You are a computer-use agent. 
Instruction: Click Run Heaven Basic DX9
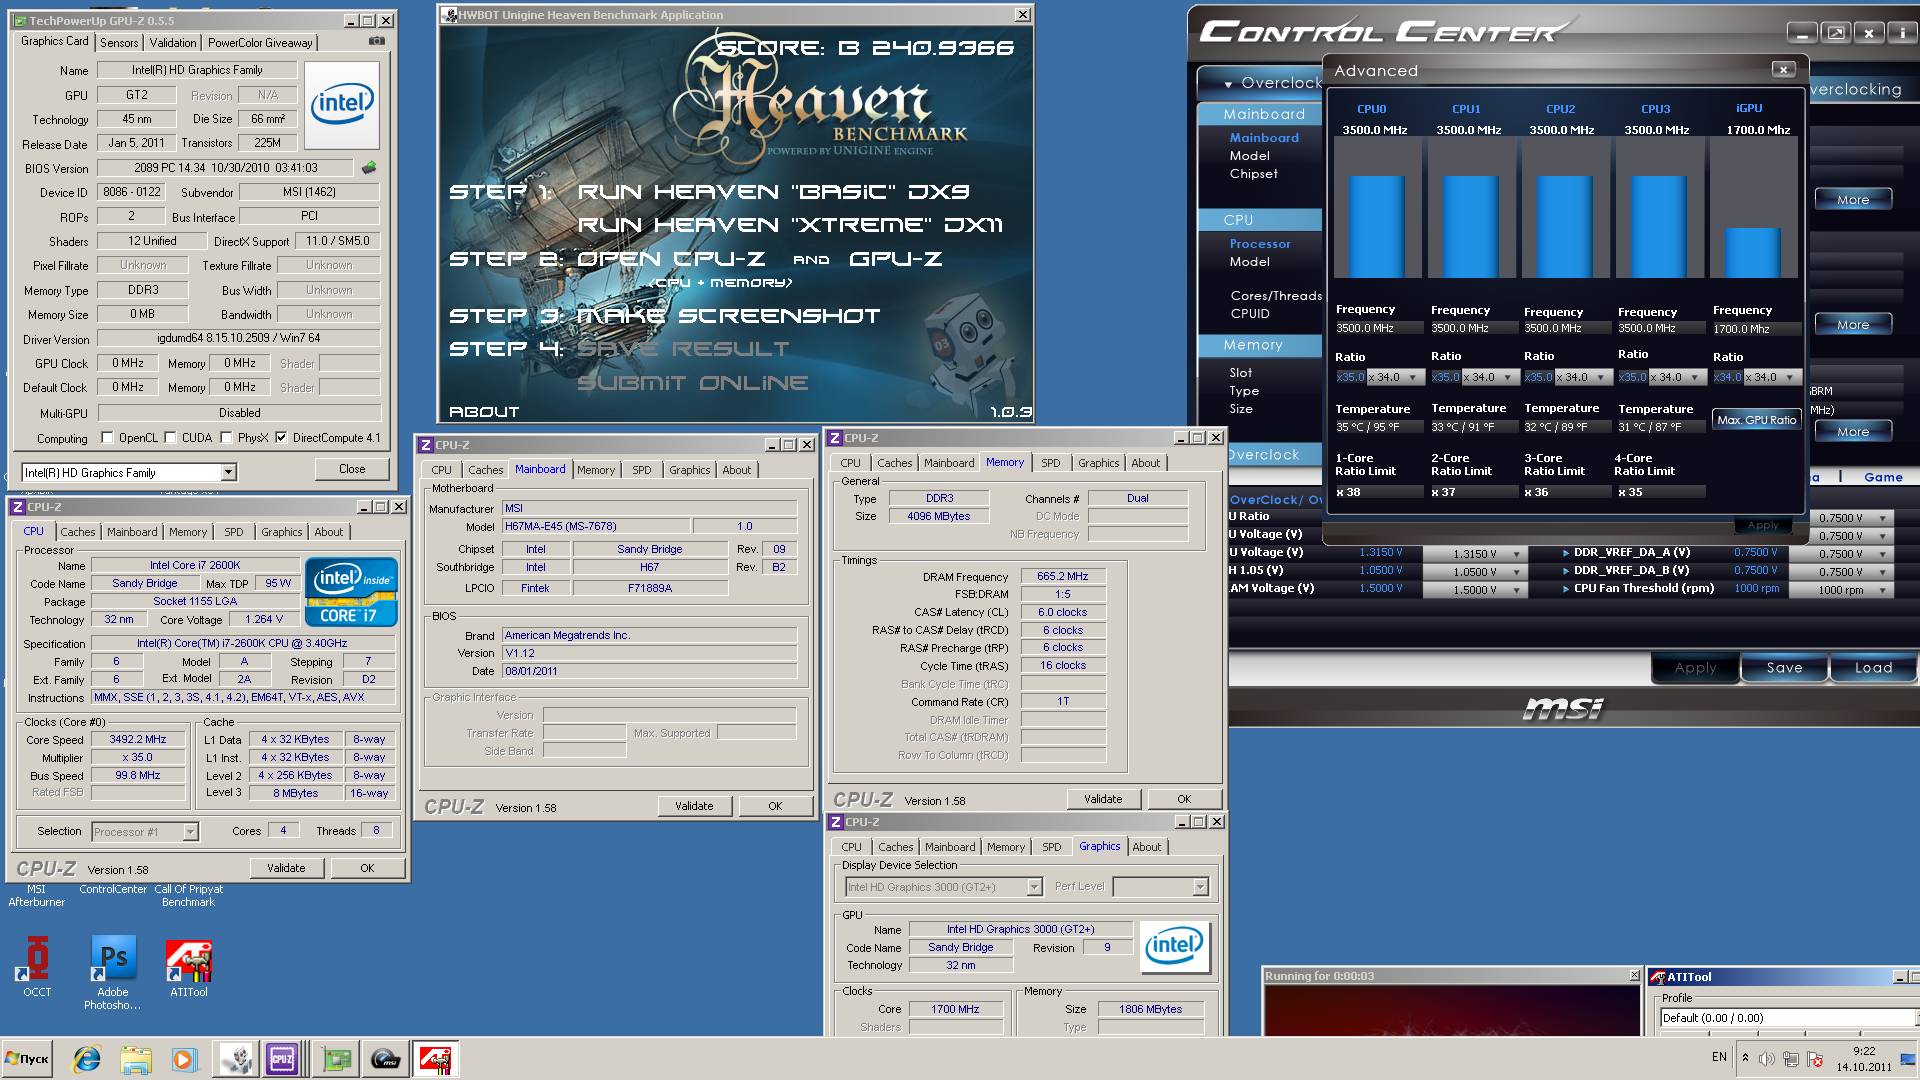tap(773, 192)
